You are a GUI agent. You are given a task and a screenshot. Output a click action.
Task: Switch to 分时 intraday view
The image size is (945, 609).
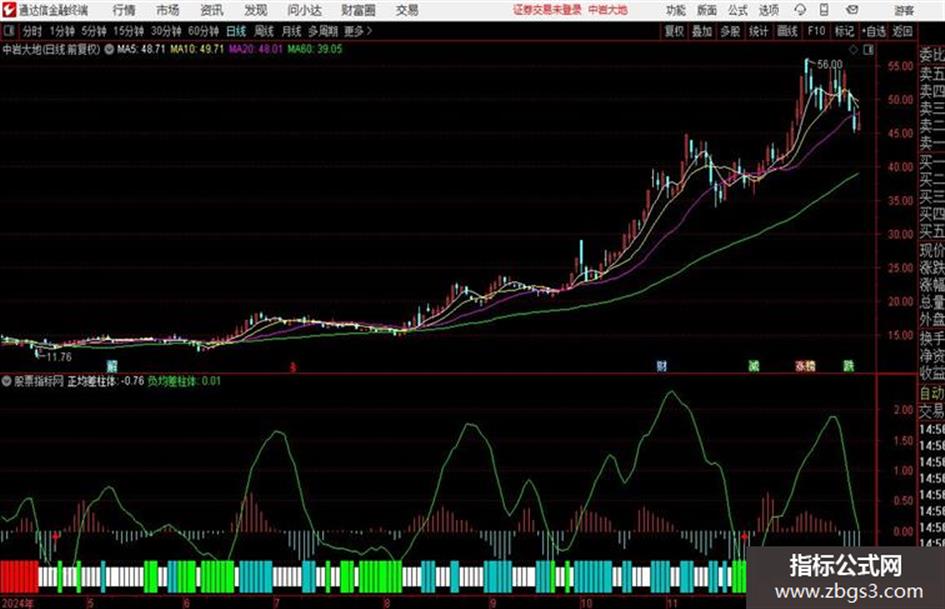point(33,31)
